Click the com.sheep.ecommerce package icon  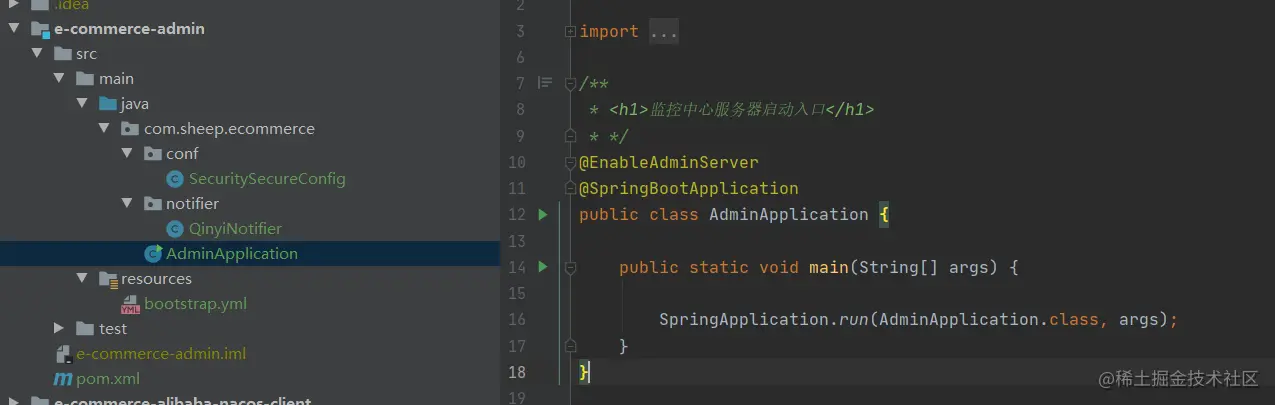click(x=130, y=129)
